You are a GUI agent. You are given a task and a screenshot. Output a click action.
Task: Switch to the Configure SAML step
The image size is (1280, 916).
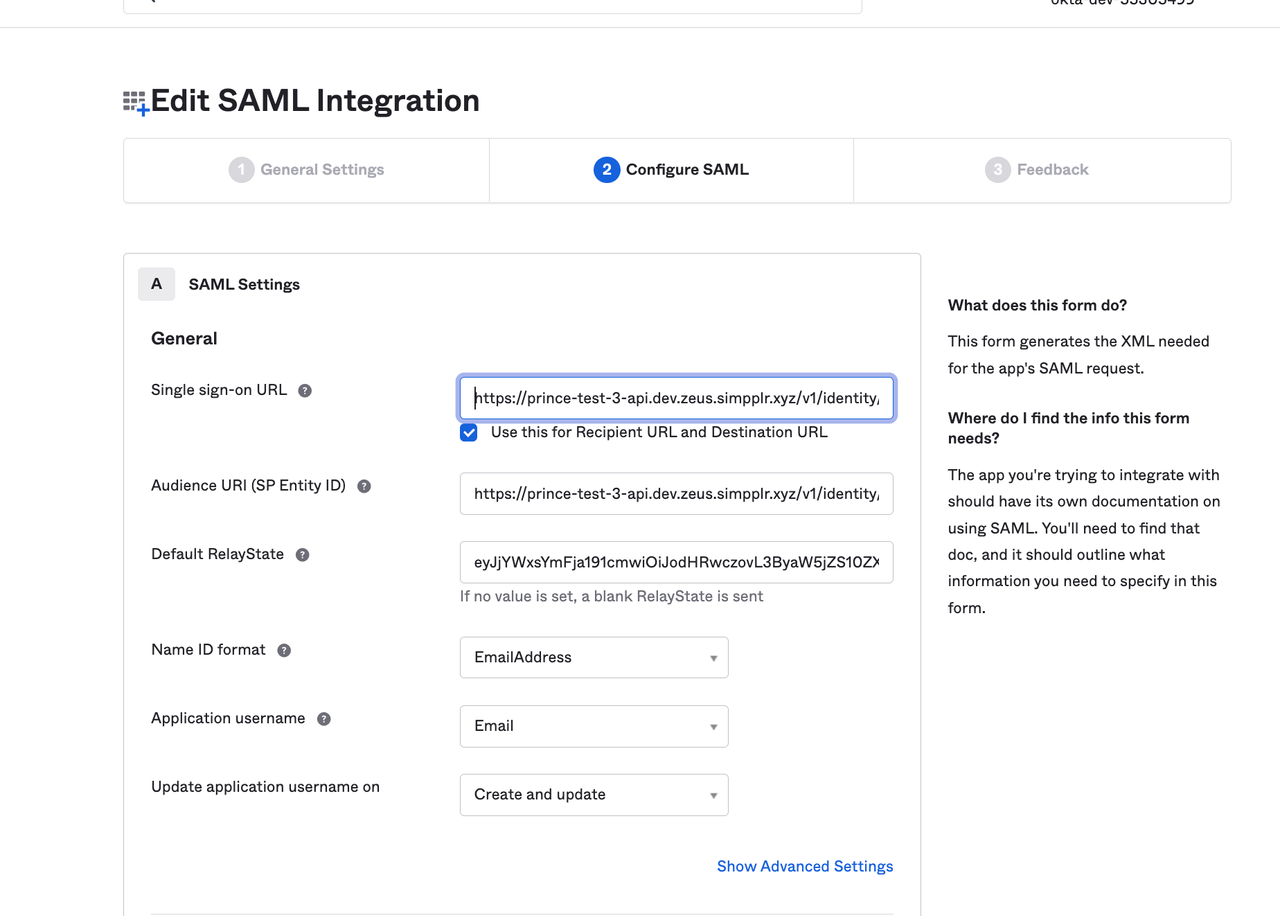(670, 169)
